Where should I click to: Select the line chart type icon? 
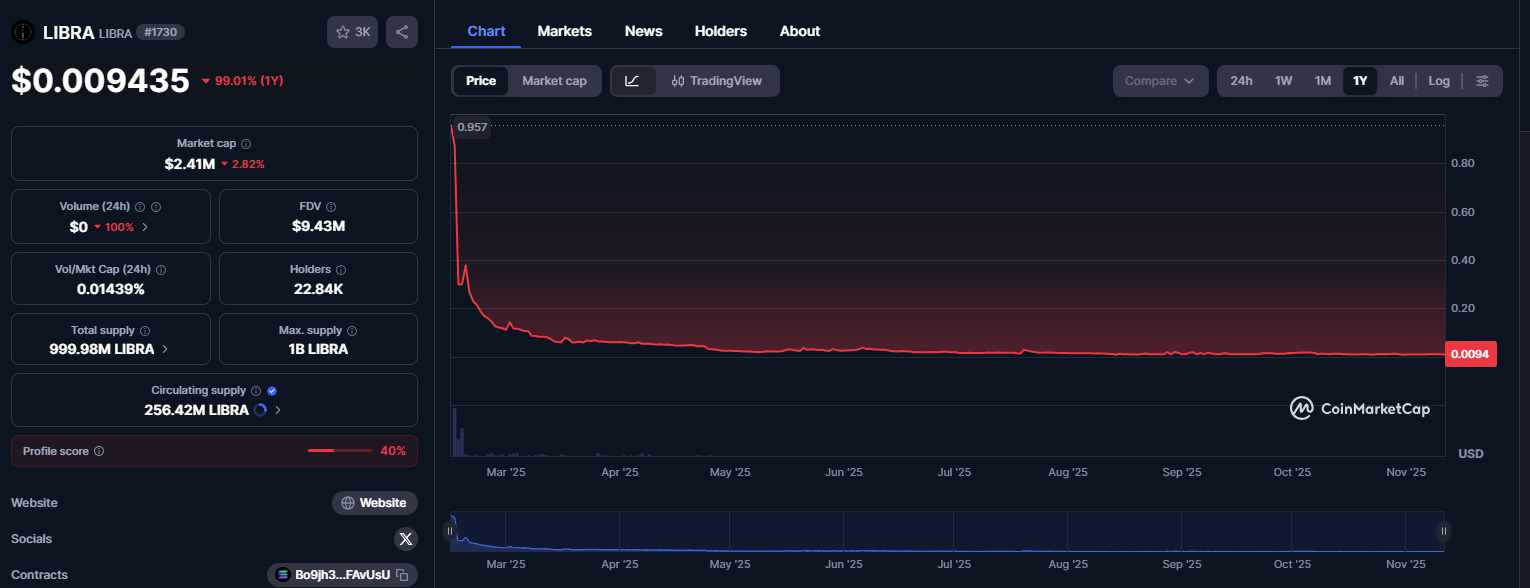tap(633, 81)
